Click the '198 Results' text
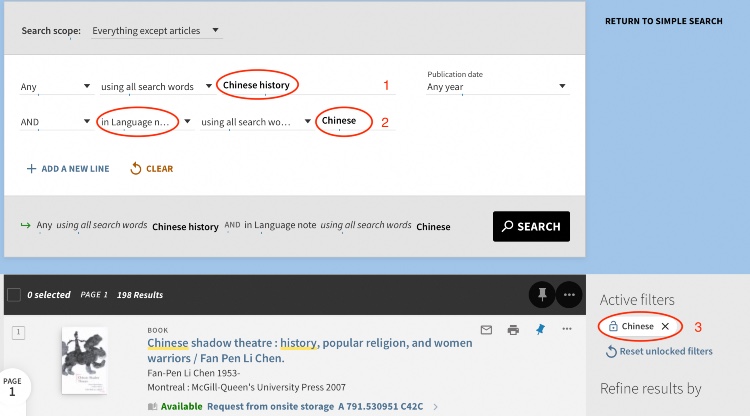The width and height of the screenshot is (750, 416). pos(140,295)
